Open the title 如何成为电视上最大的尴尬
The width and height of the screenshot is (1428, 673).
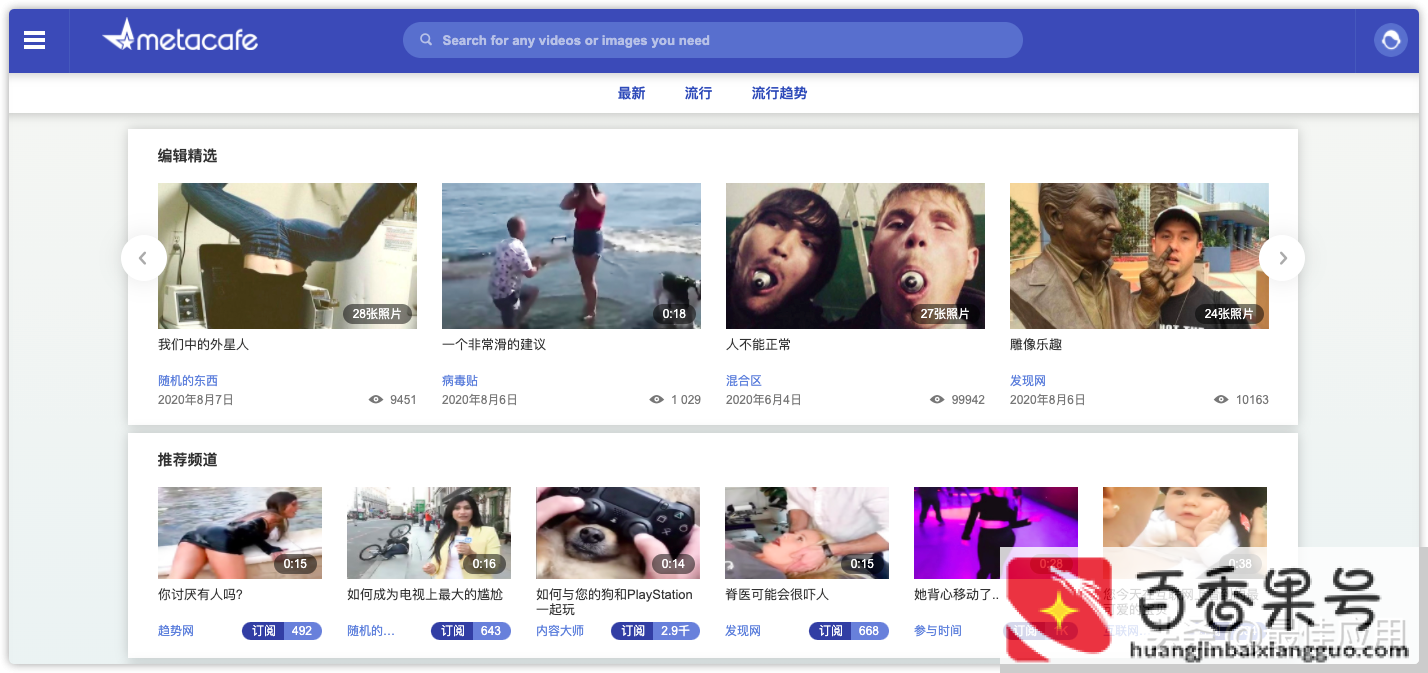click(x=425, y=594)
